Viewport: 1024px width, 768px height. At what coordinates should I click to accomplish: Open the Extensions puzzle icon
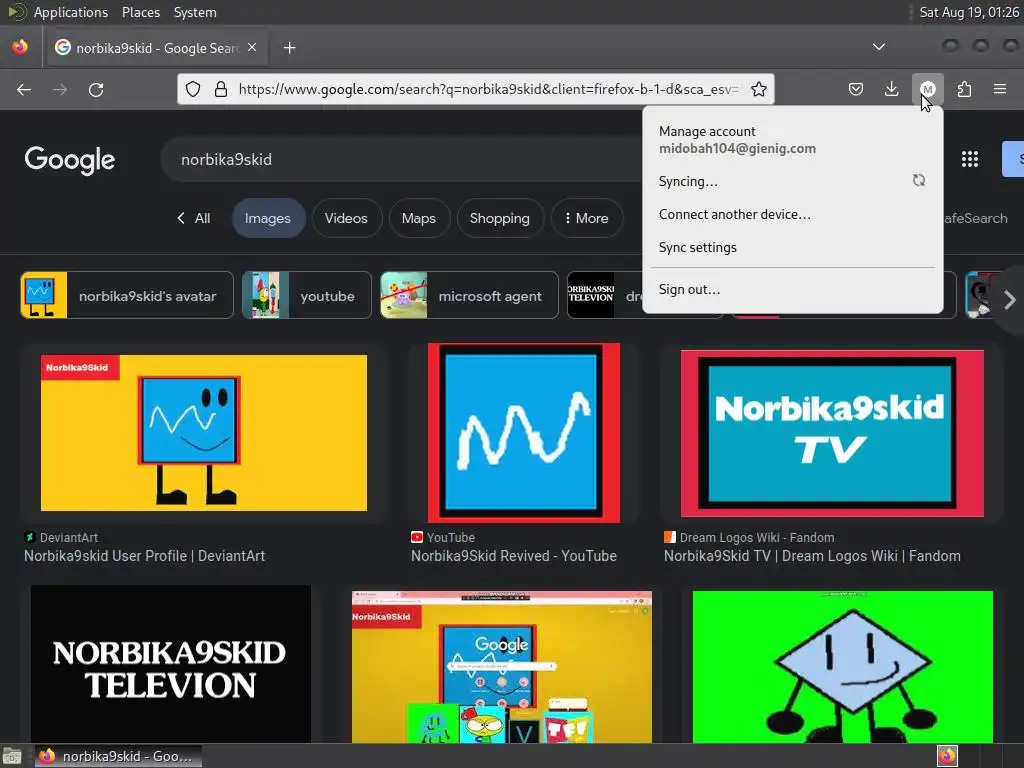[x=964, y=89]
